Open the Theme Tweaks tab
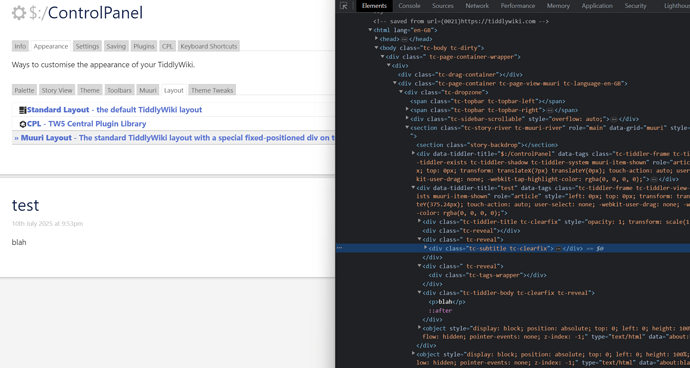This screenshot has height=368, width=690. point(212,90)
